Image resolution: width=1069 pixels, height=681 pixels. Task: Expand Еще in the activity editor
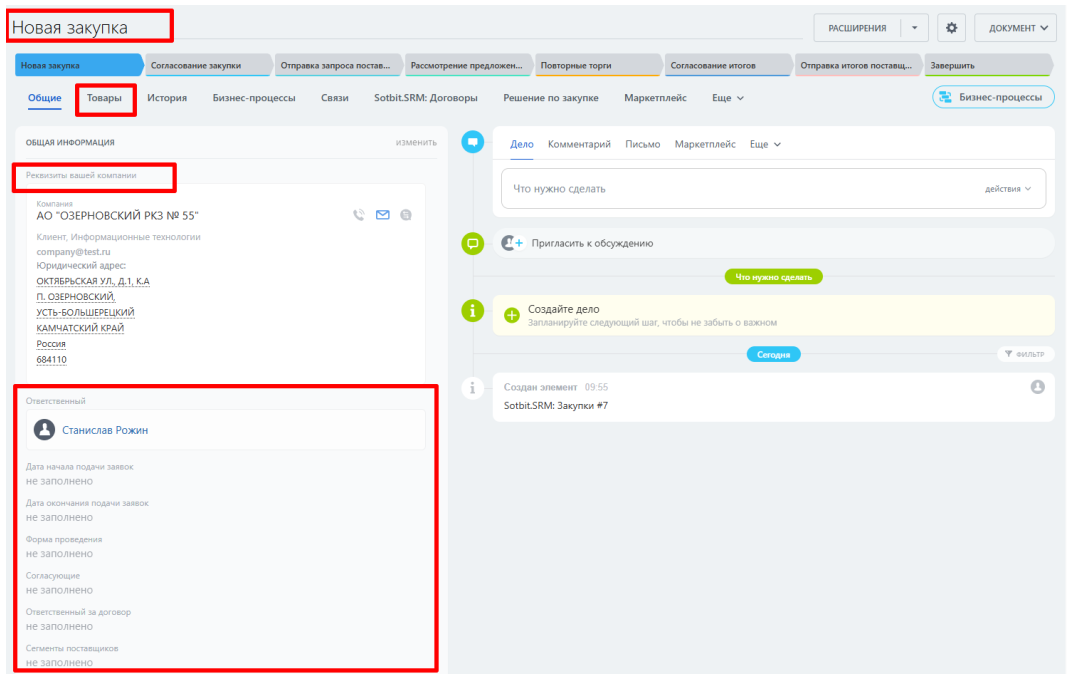(x=765, y=145)
